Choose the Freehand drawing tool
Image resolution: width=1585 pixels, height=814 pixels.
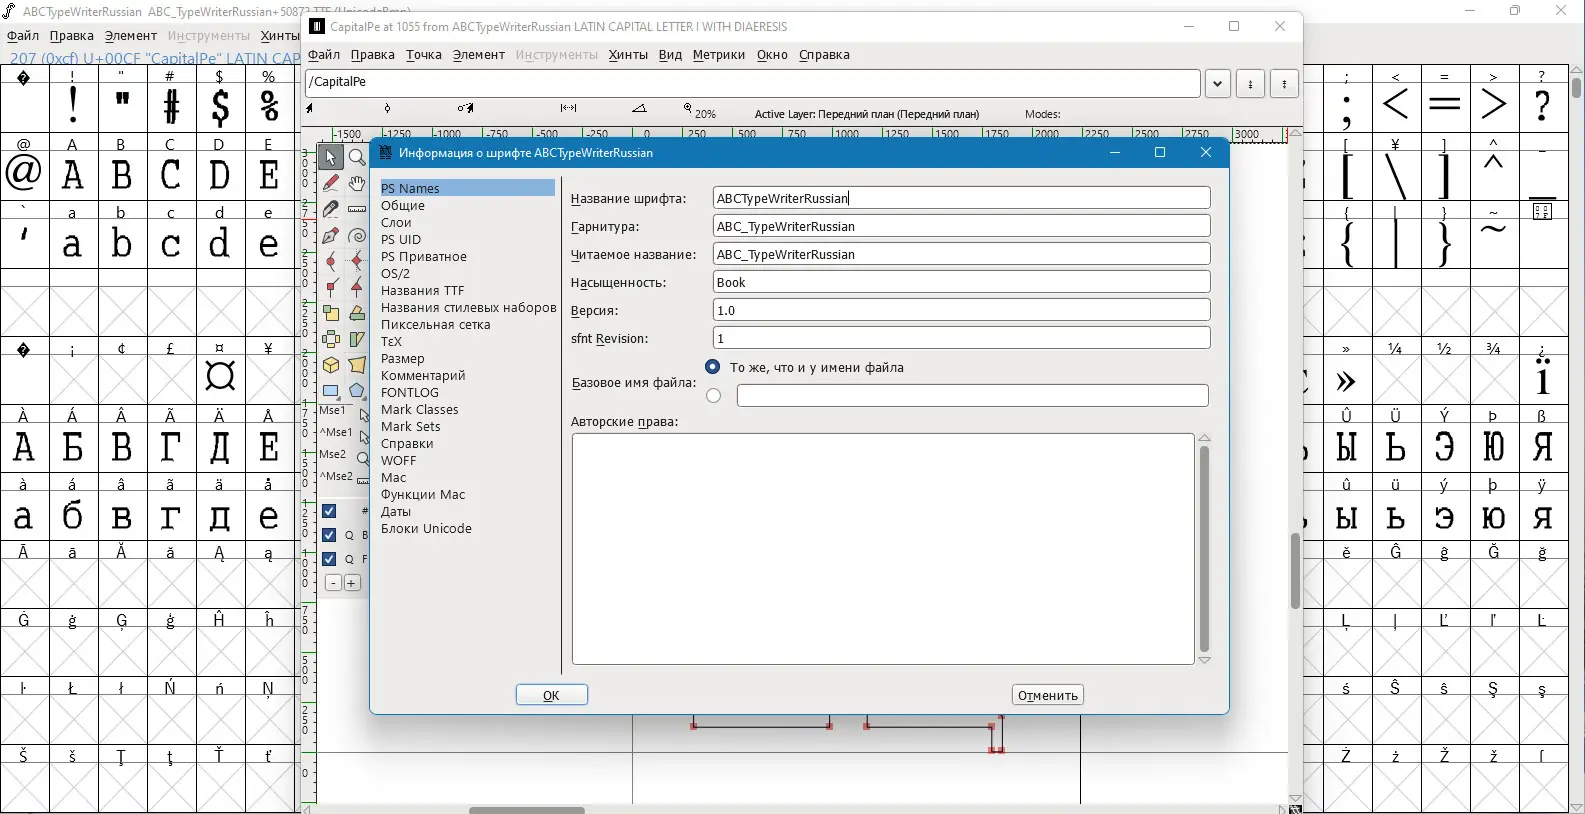[x=331, y=184]
